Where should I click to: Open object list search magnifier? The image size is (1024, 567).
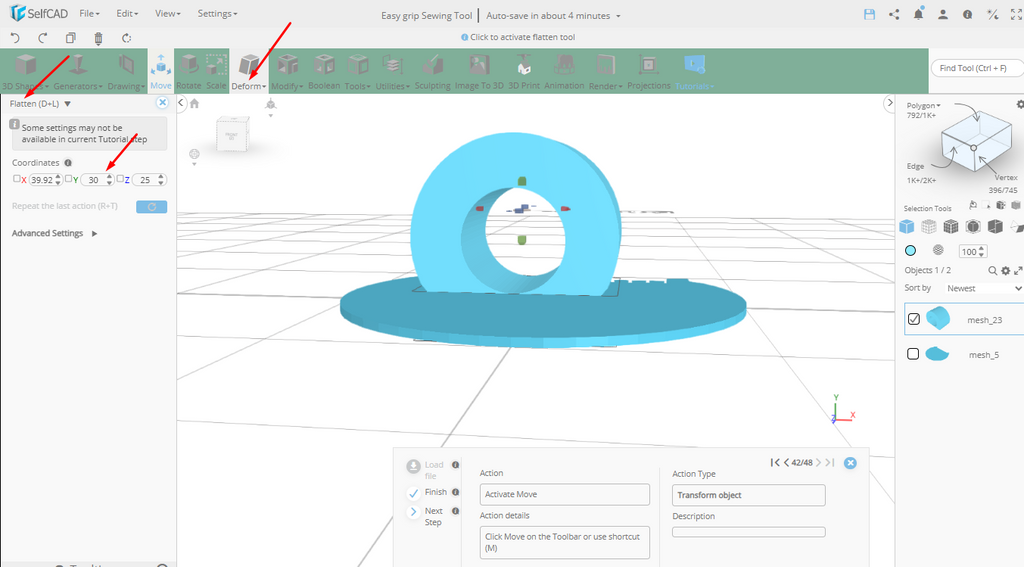(x=993, y=270)
